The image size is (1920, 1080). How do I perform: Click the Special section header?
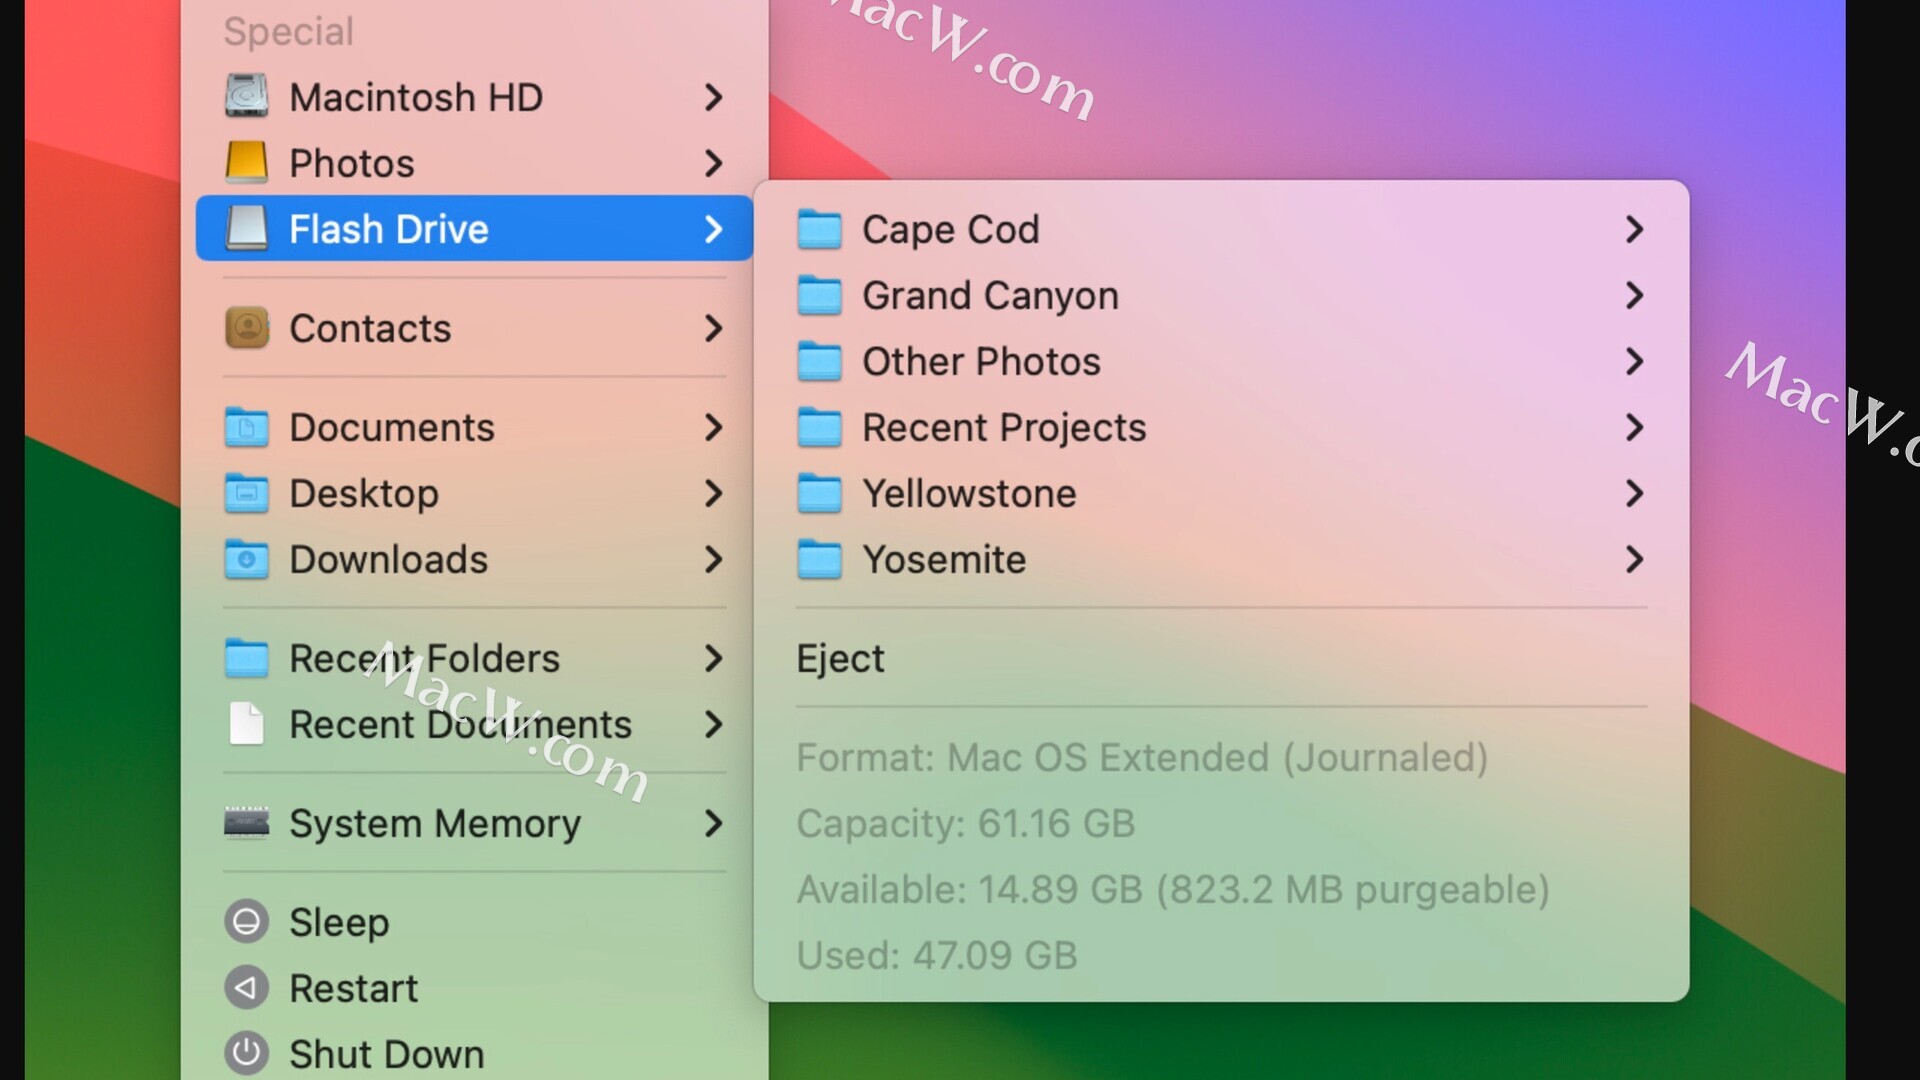click(x=289, y=32)
